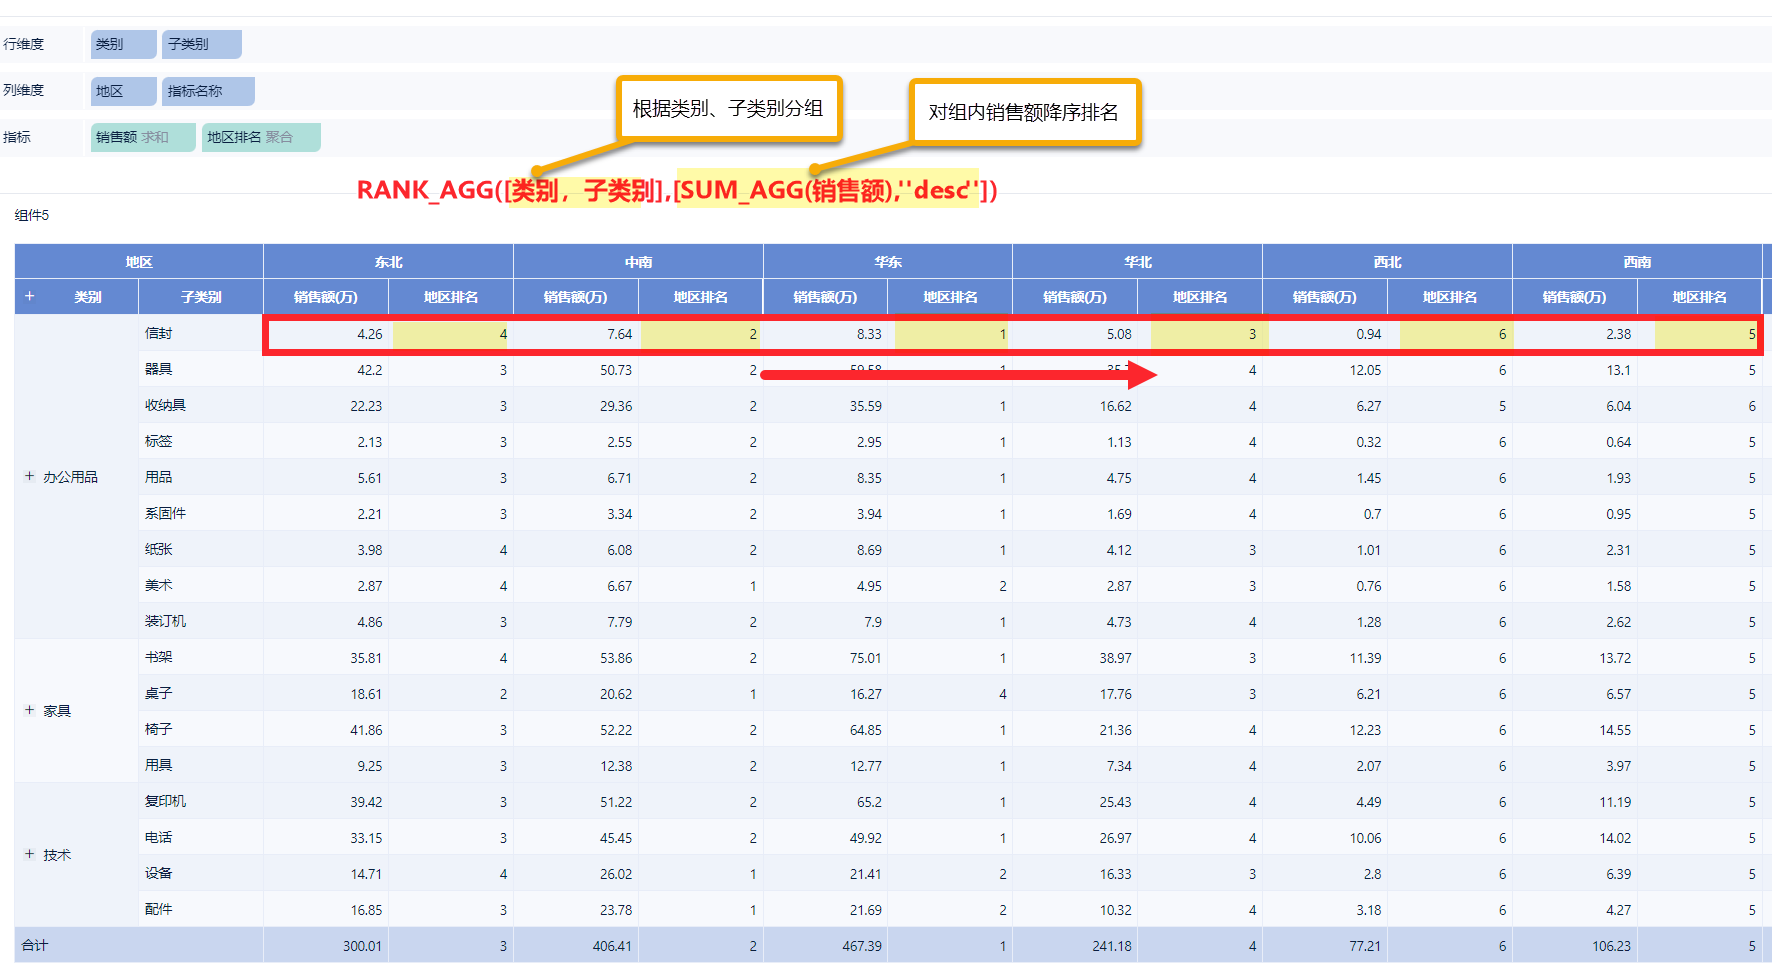Screen dimensions: 1772x967
Task: Expand the 家具 category group
Action: pos(30,710)
